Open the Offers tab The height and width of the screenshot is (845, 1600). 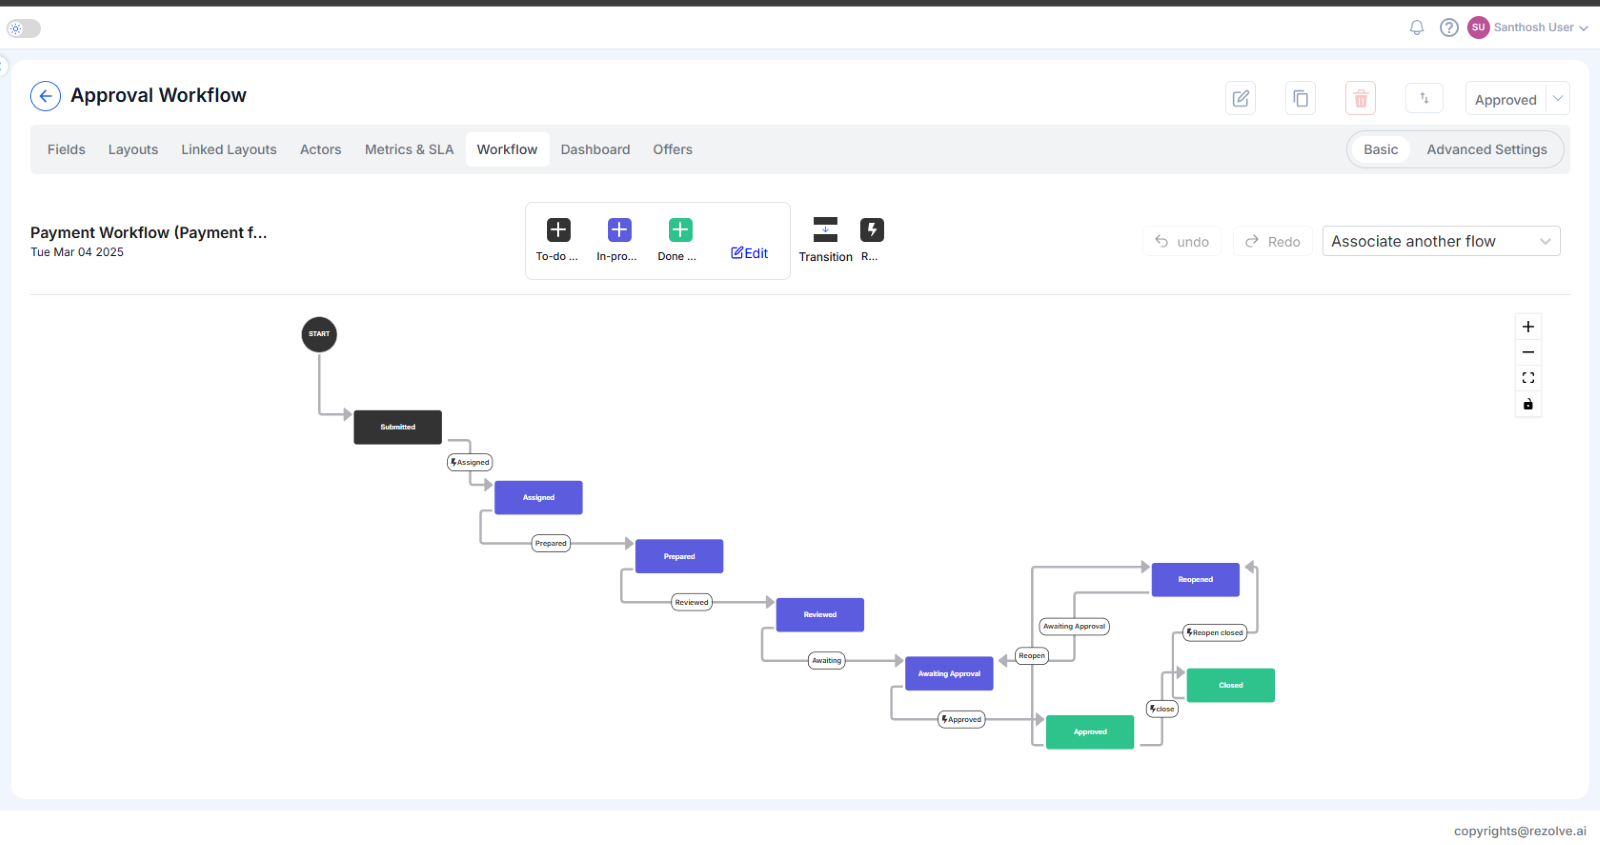coord(672,149)
